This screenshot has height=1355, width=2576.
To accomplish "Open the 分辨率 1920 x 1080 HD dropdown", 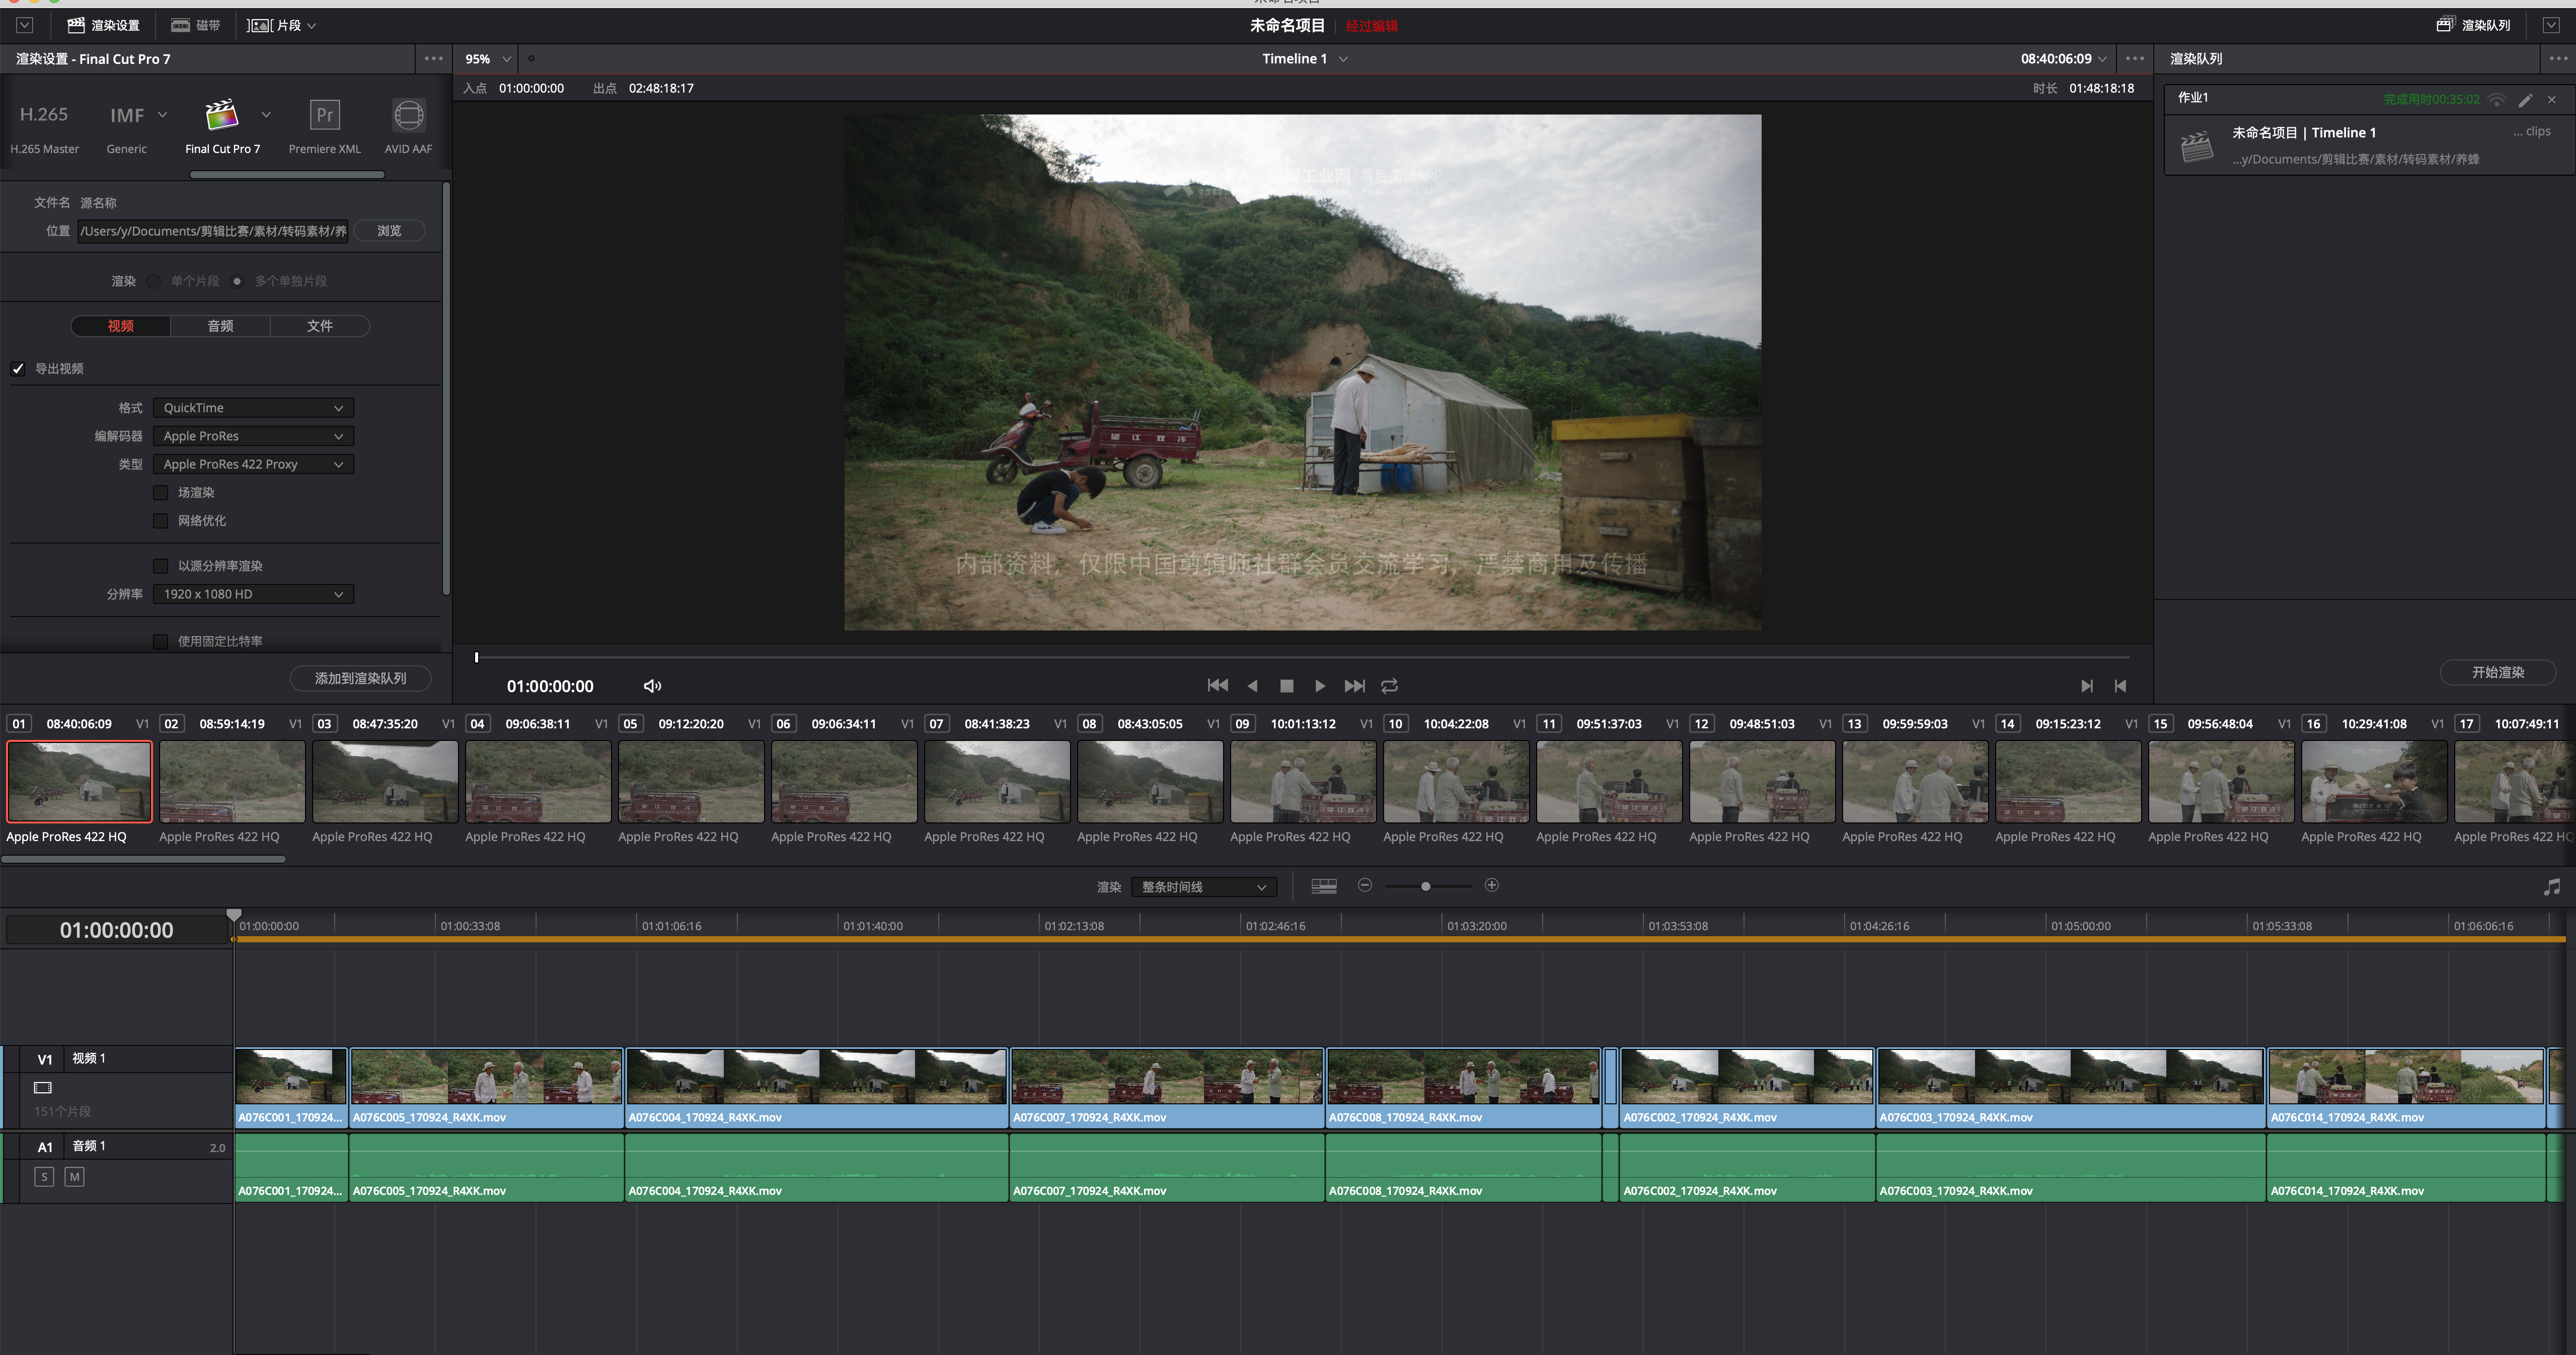I will [252, 594].
